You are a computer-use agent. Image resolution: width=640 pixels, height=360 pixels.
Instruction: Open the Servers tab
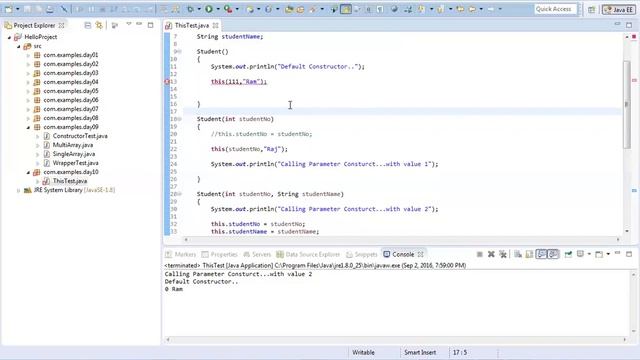tap(257, 254)
